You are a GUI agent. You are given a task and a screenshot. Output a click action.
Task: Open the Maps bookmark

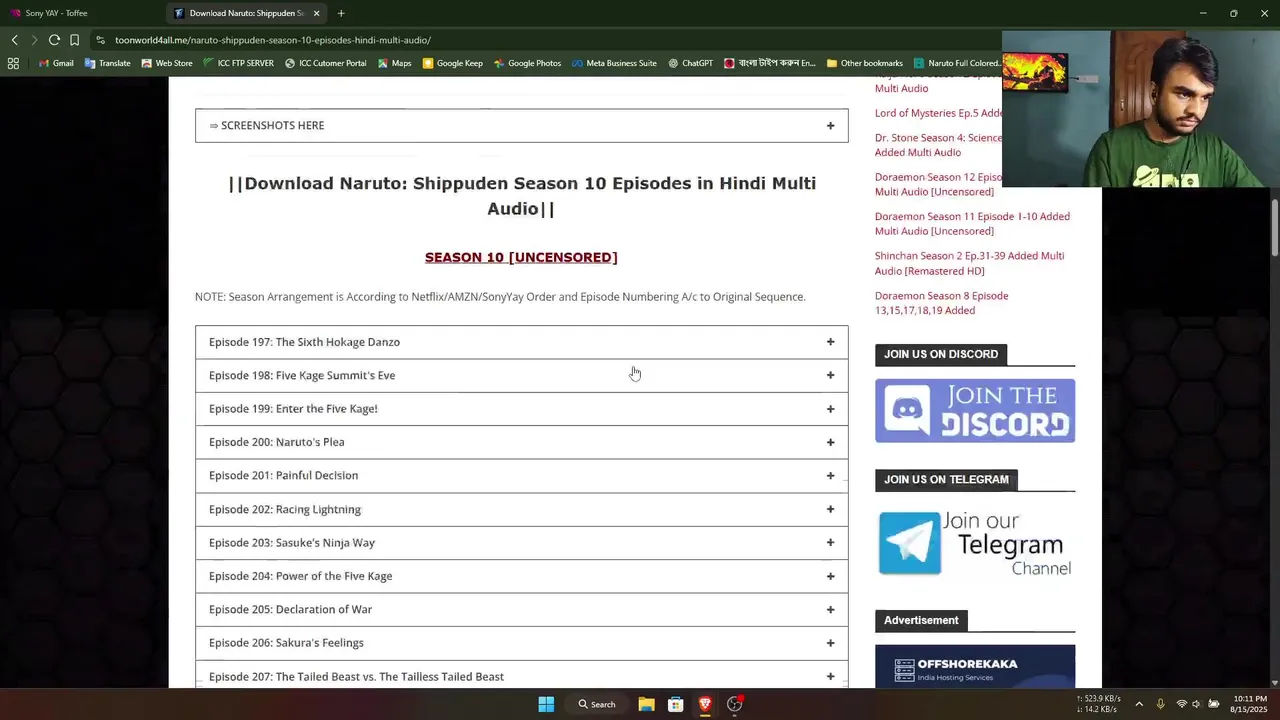tap(394, 63)
